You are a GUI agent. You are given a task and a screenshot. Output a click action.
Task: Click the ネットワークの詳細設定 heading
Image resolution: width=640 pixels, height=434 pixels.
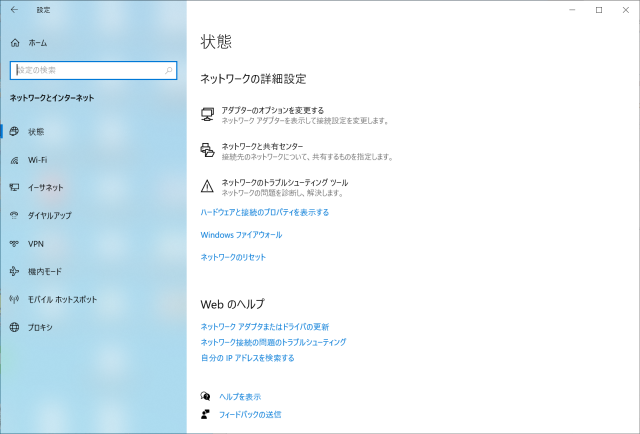point(253,79)
